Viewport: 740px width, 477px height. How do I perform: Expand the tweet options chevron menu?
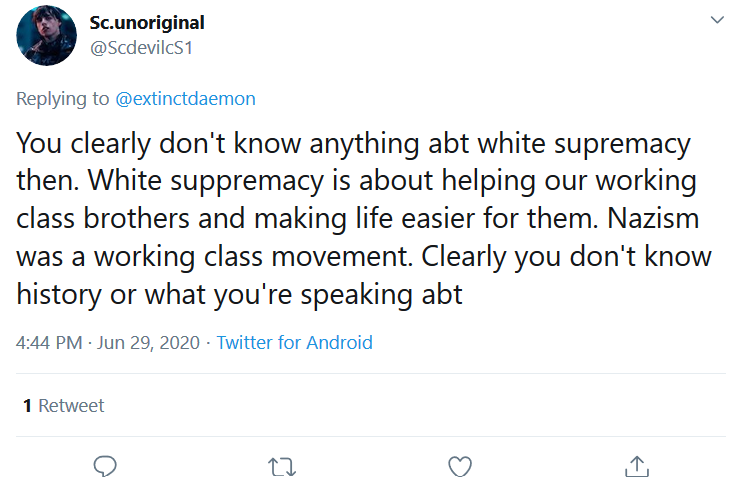click(x=717, y=20)
